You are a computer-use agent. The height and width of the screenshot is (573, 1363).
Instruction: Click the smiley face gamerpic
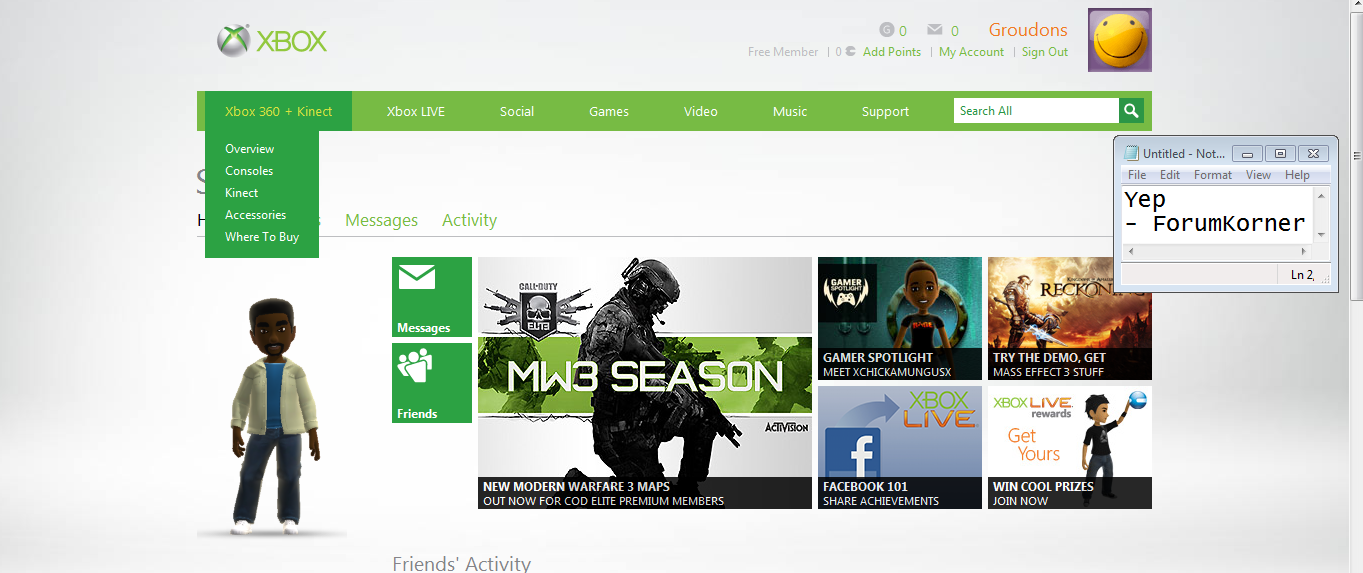pos(1120,40)
